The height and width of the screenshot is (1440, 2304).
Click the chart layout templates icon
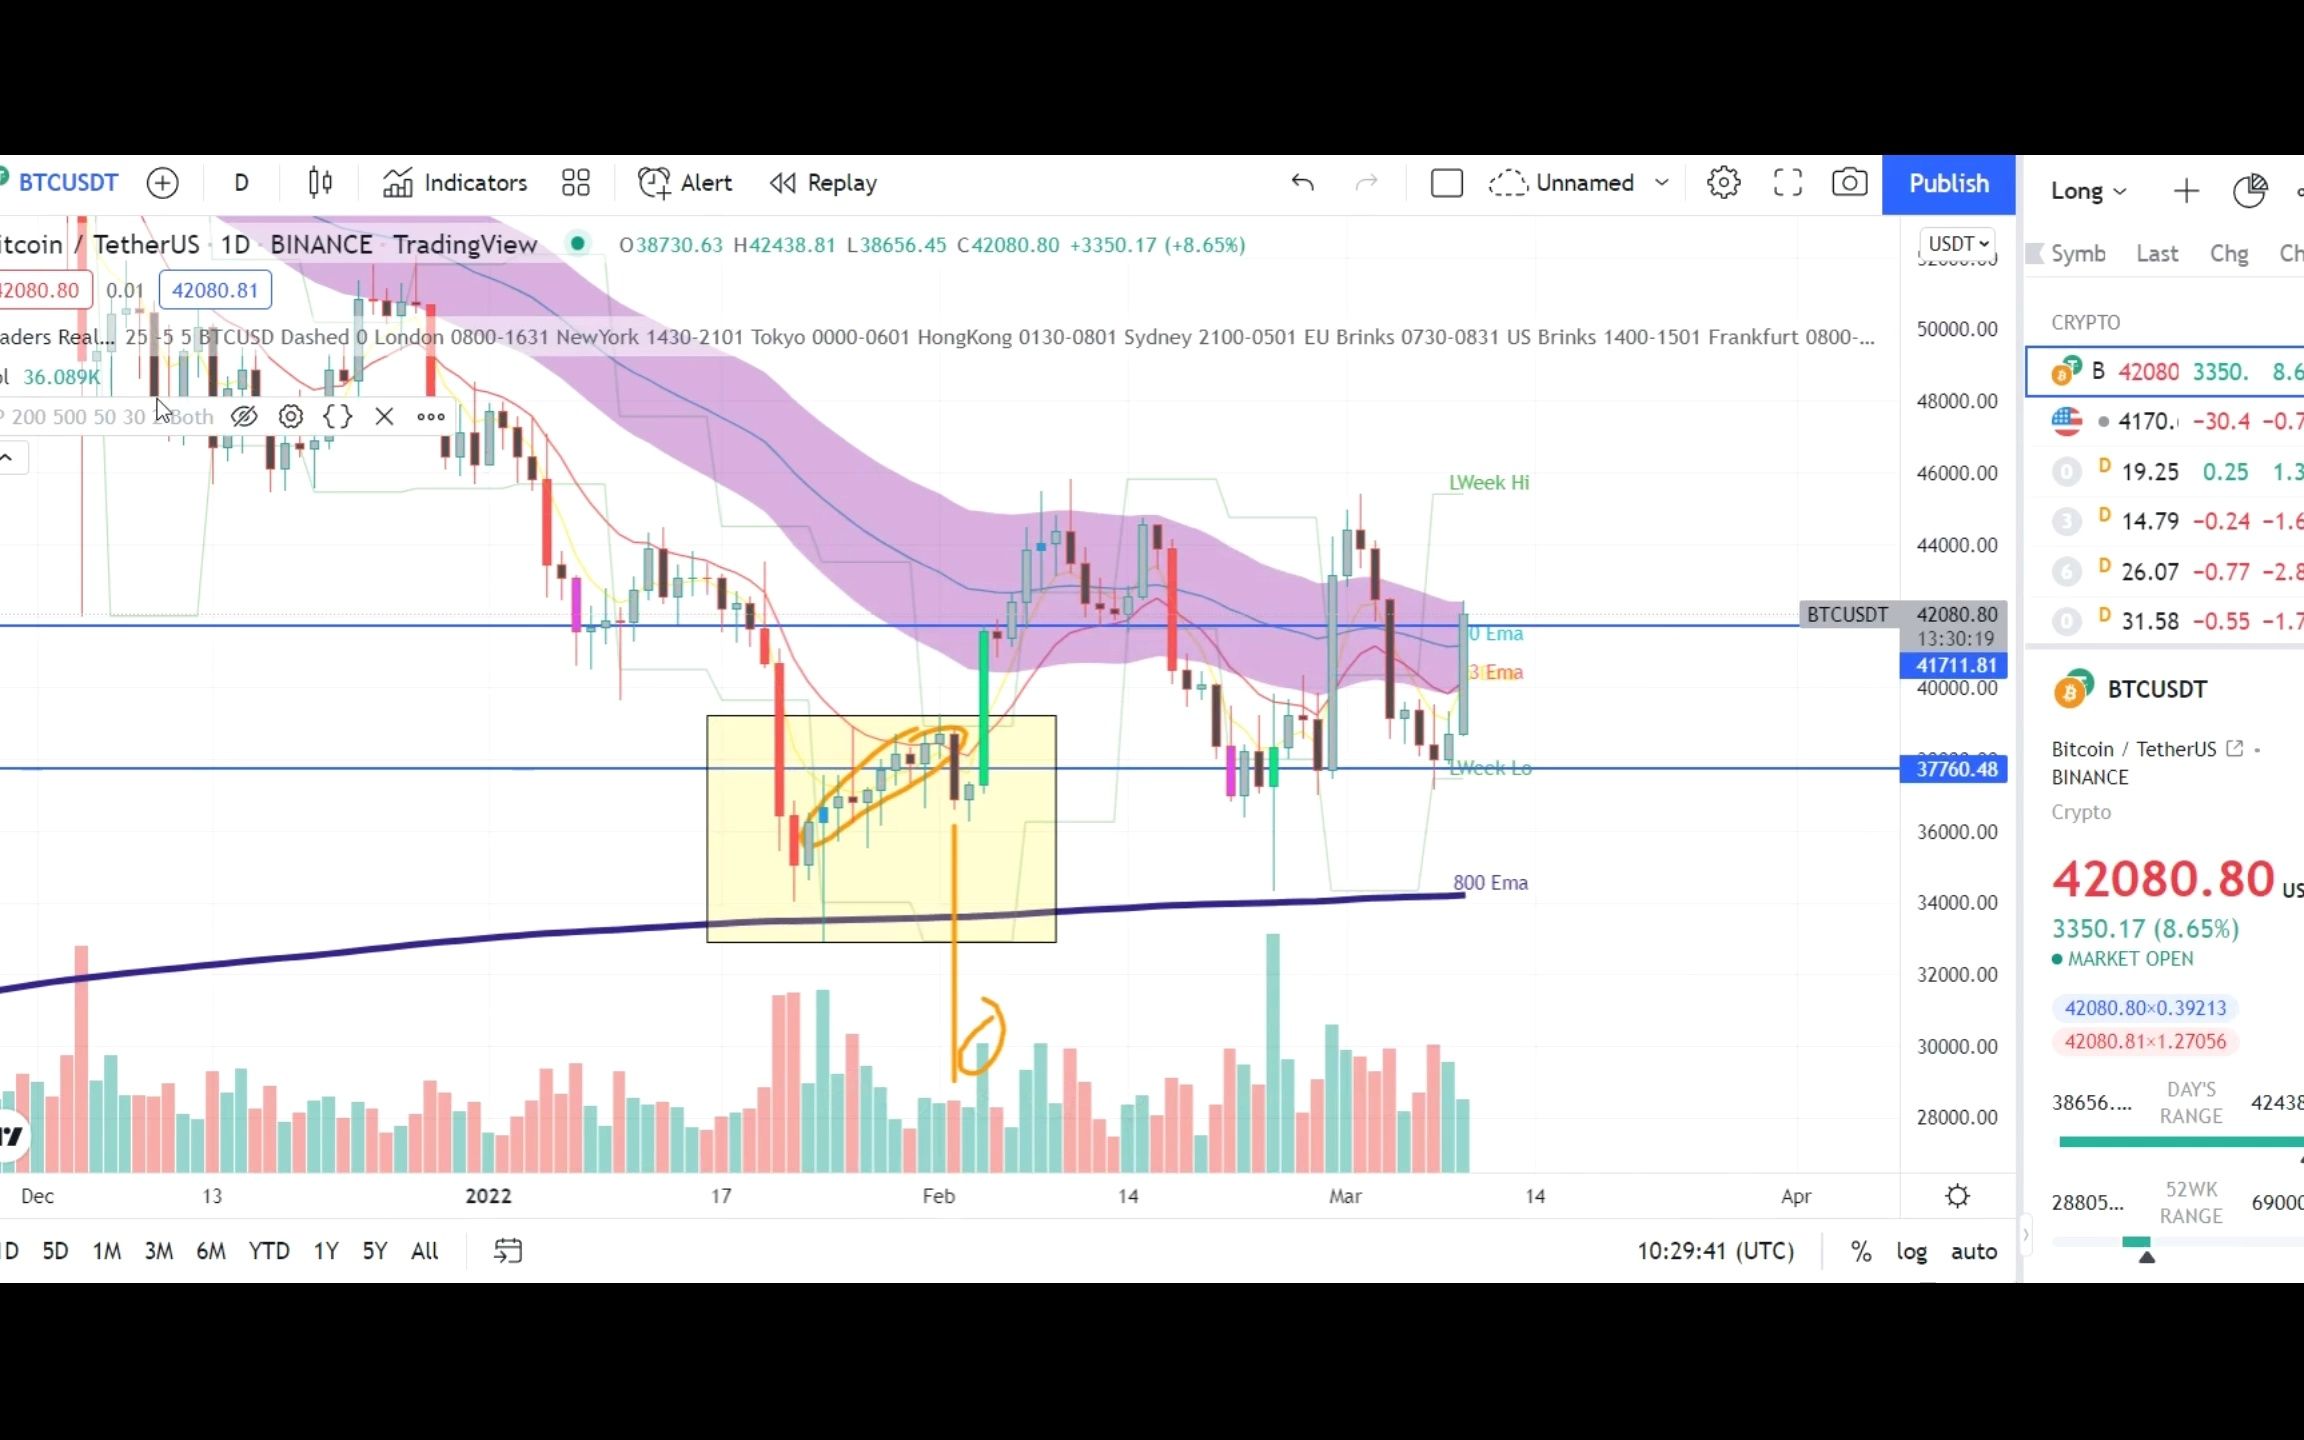click(x=574, y=182)
